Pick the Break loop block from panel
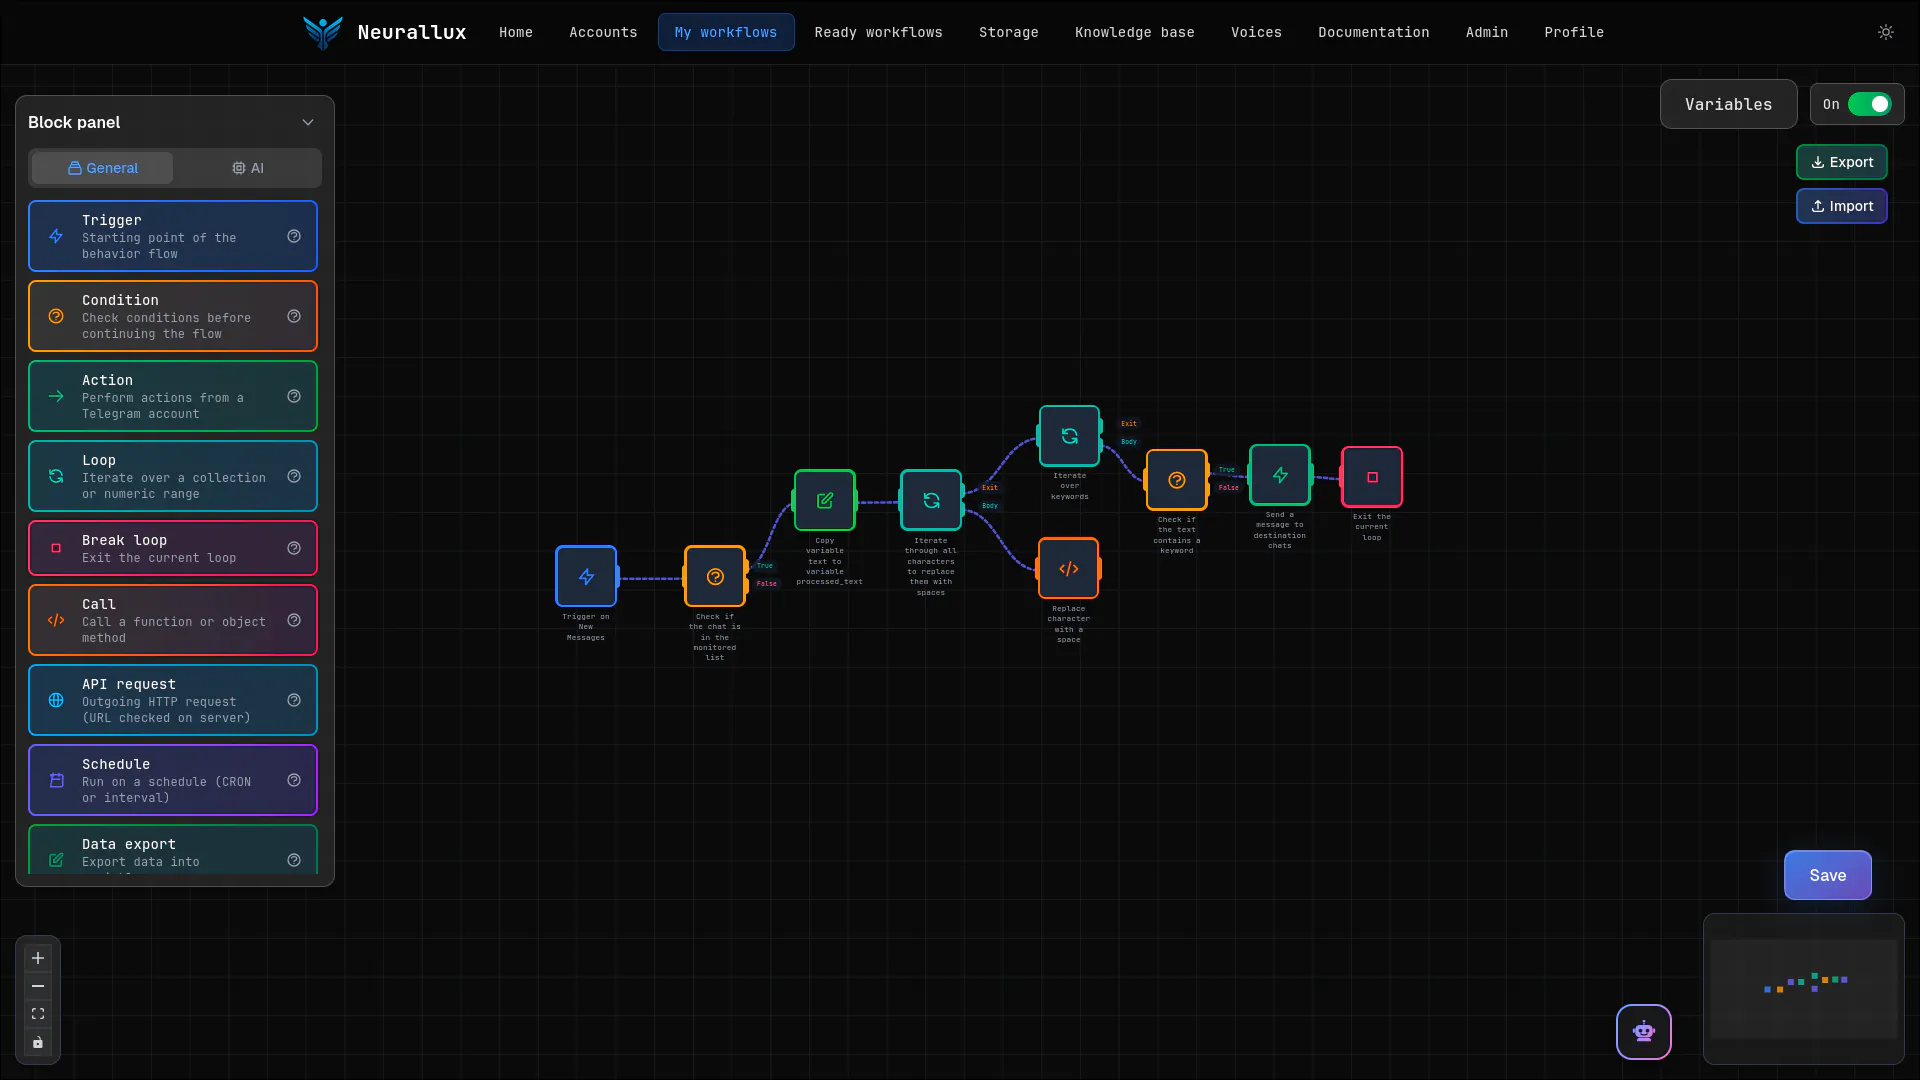1920x1080 pixels. coord(173,548)
